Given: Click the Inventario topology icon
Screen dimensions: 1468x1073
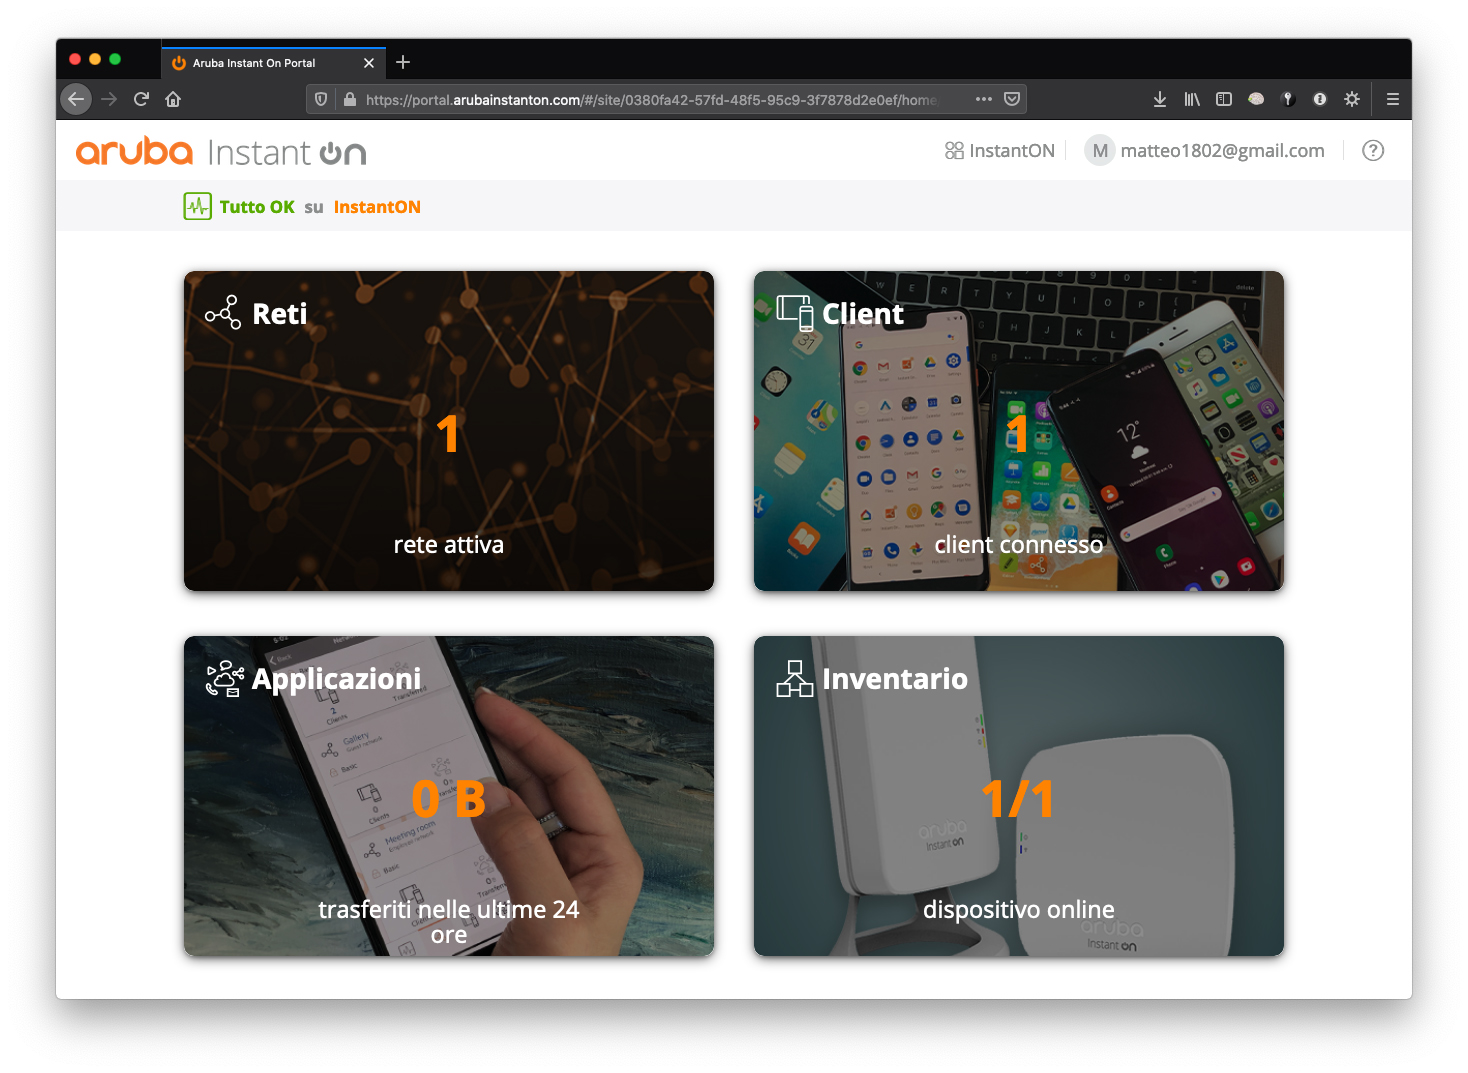Looking at the screenshot, I should pos(795,678).
